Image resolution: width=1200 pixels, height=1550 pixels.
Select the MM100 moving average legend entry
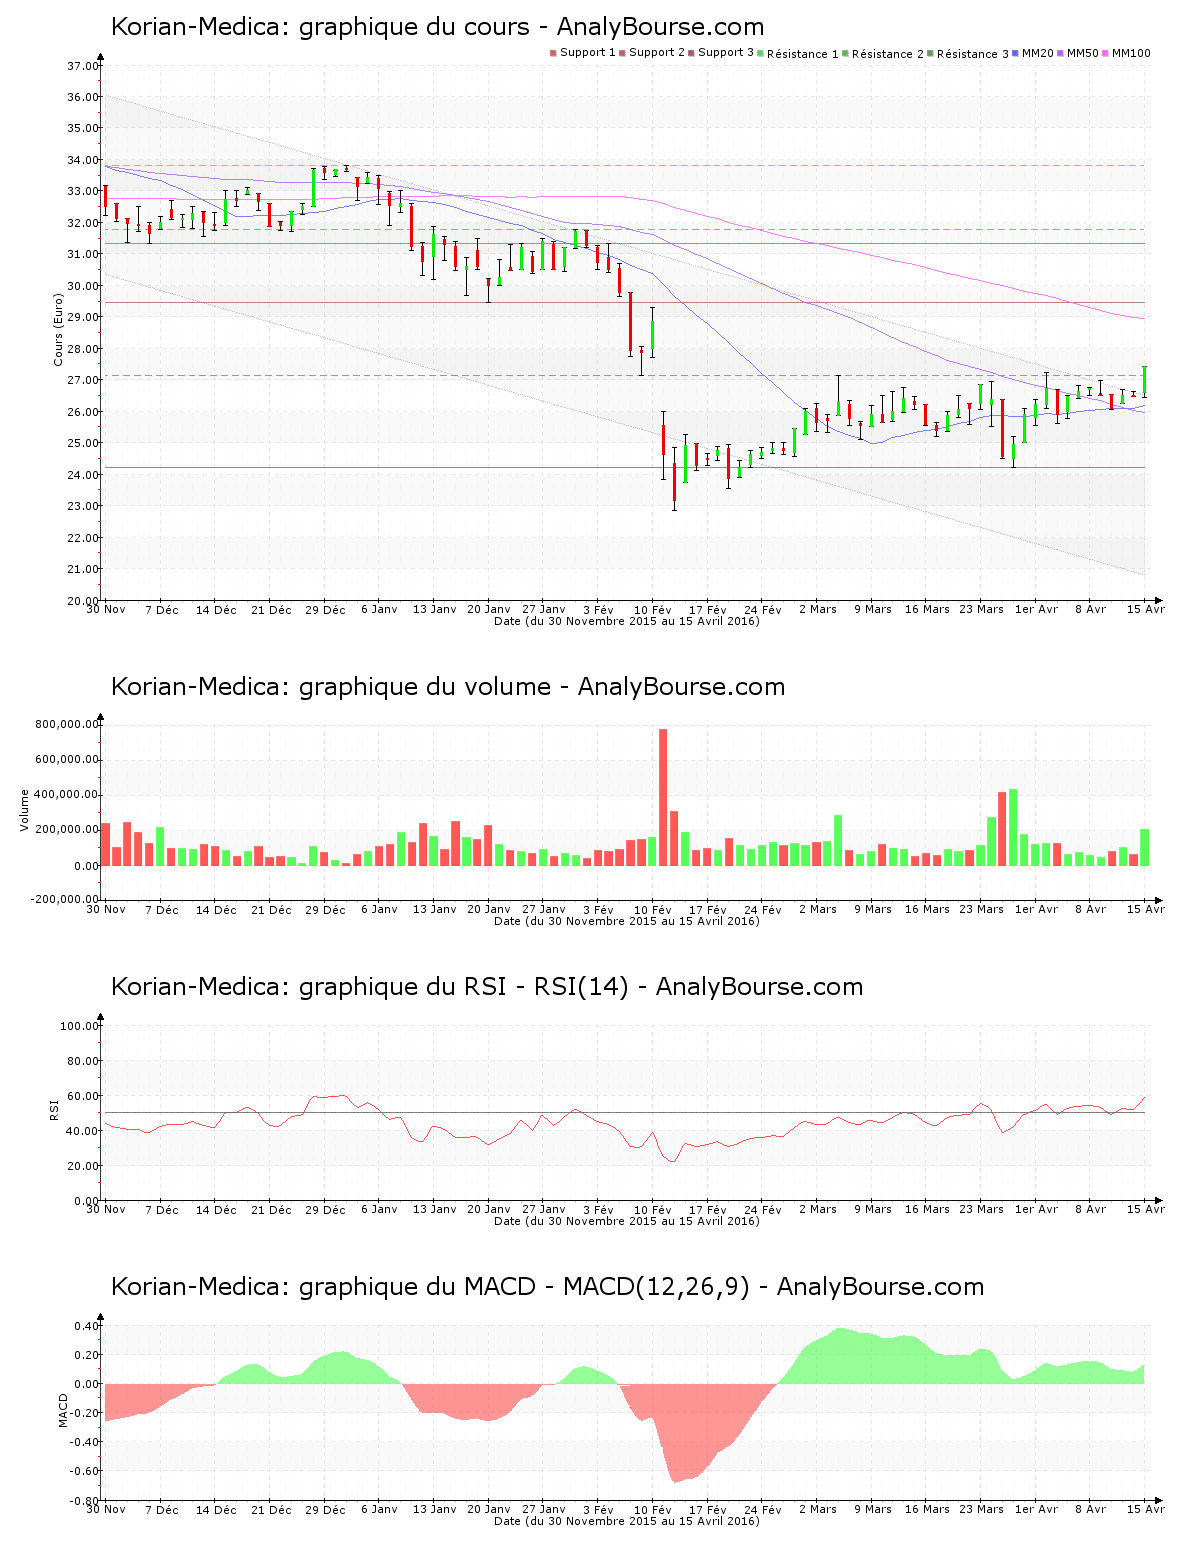pos(1126,53)
